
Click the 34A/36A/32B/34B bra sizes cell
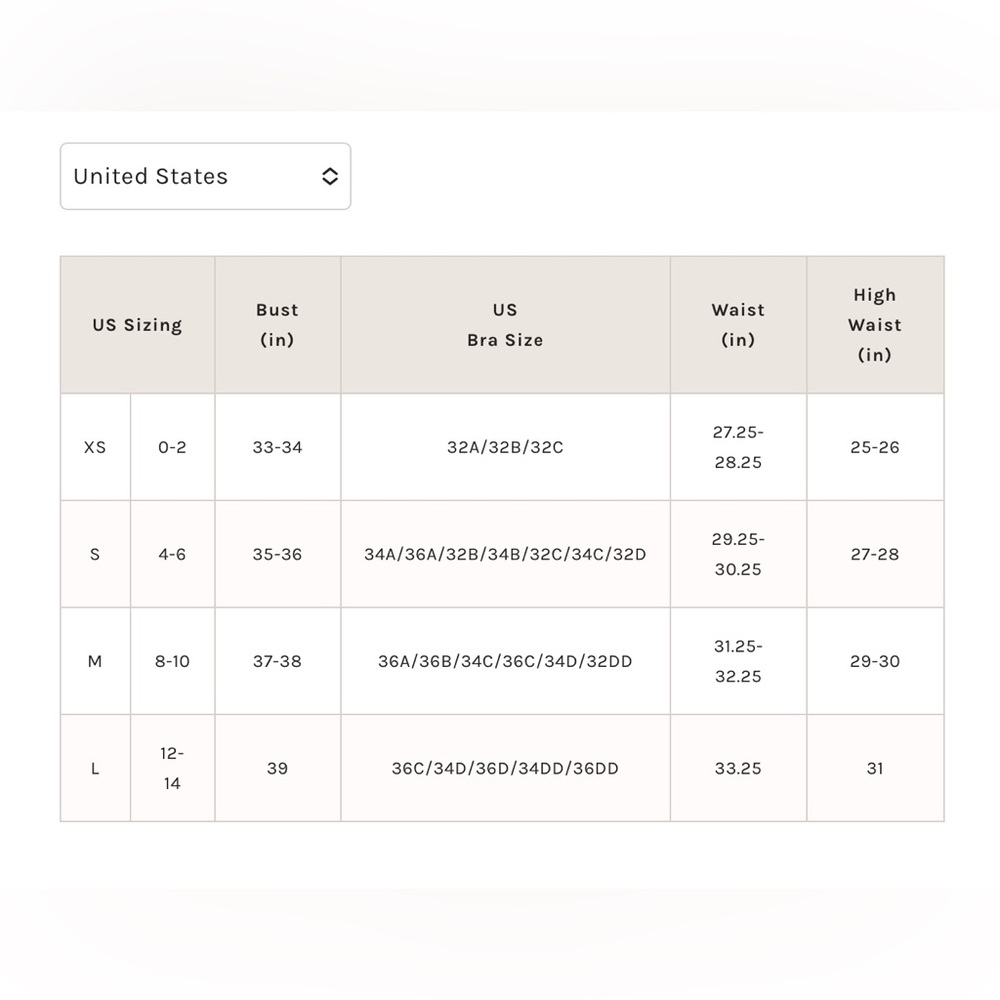click(505, 554)
